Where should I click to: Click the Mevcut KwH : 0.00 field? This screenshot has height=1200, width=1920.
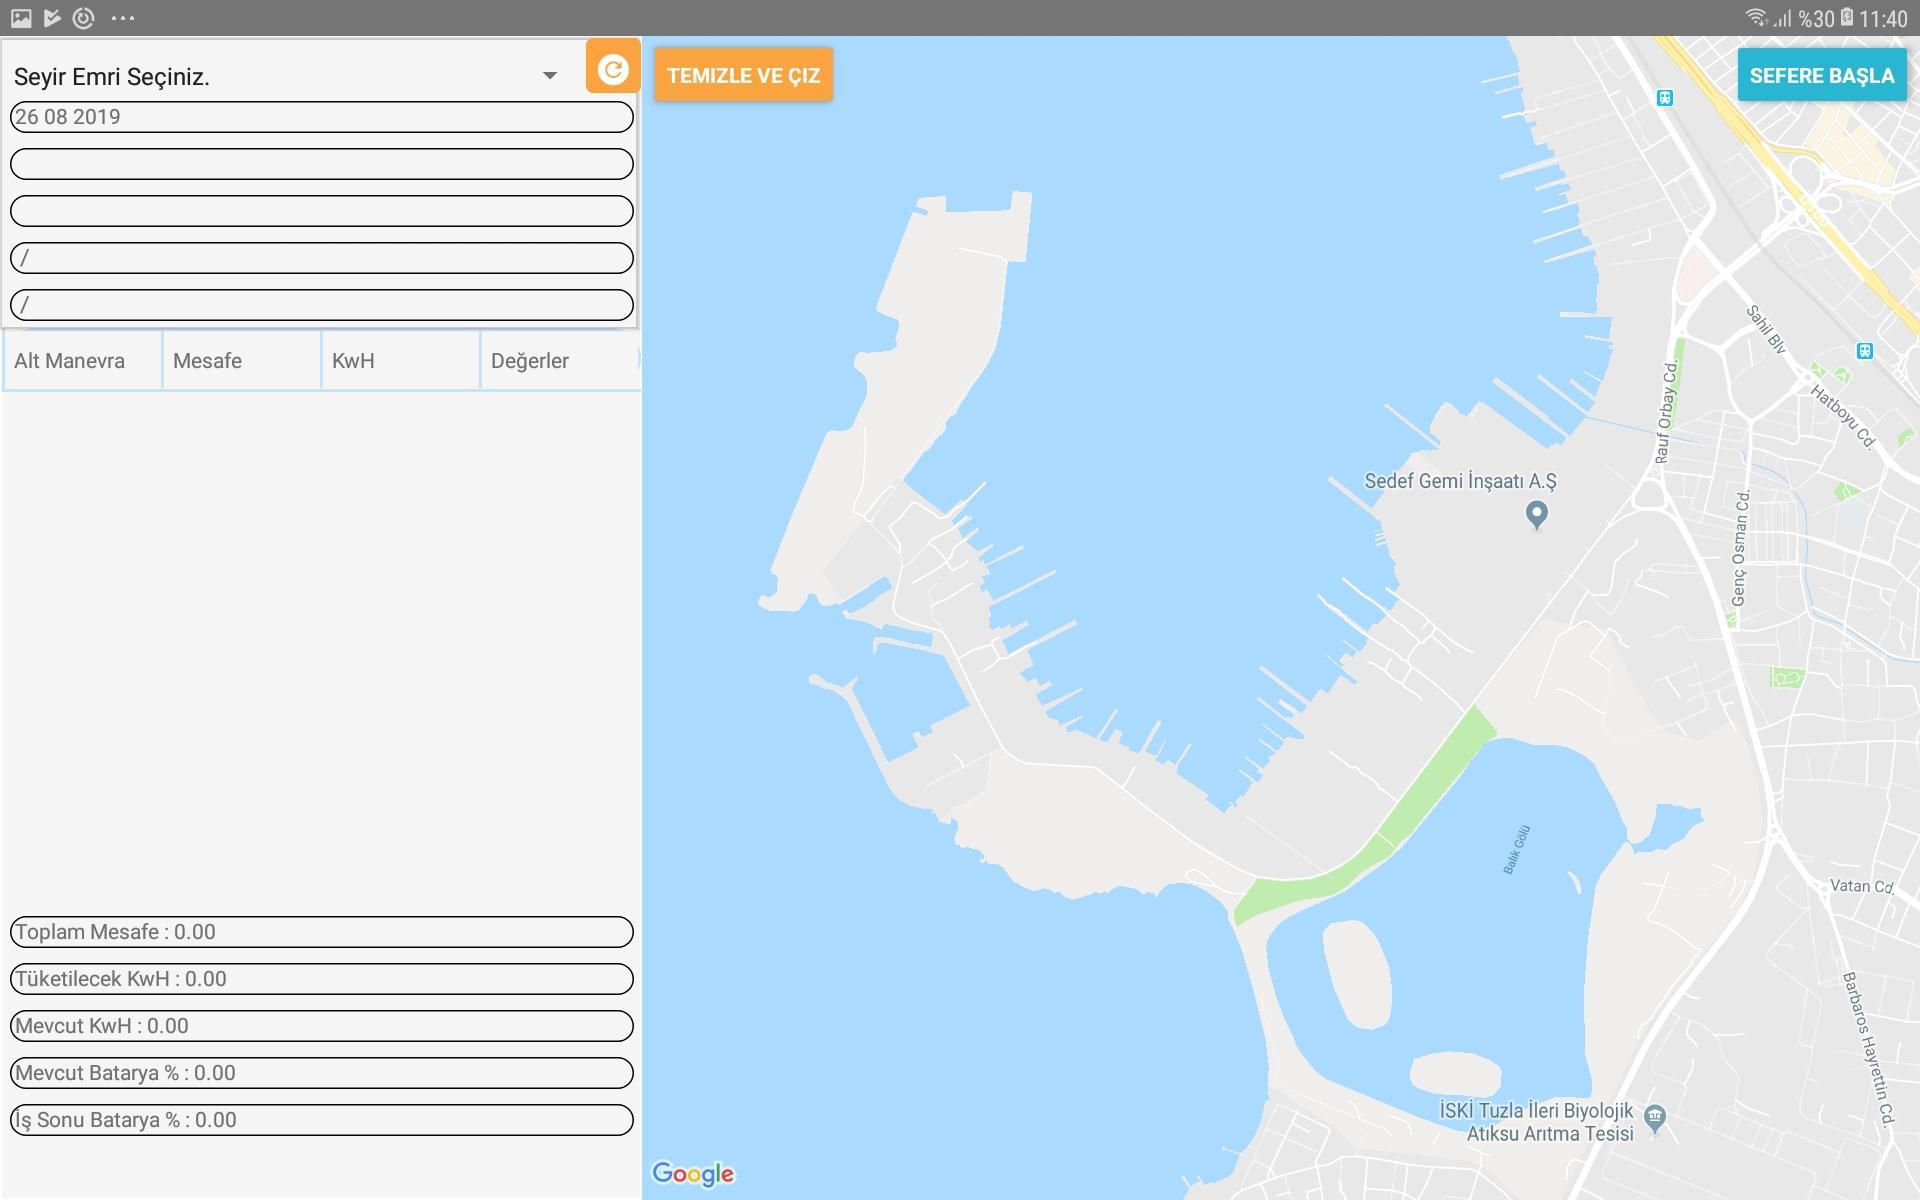tap(322, 1026)
